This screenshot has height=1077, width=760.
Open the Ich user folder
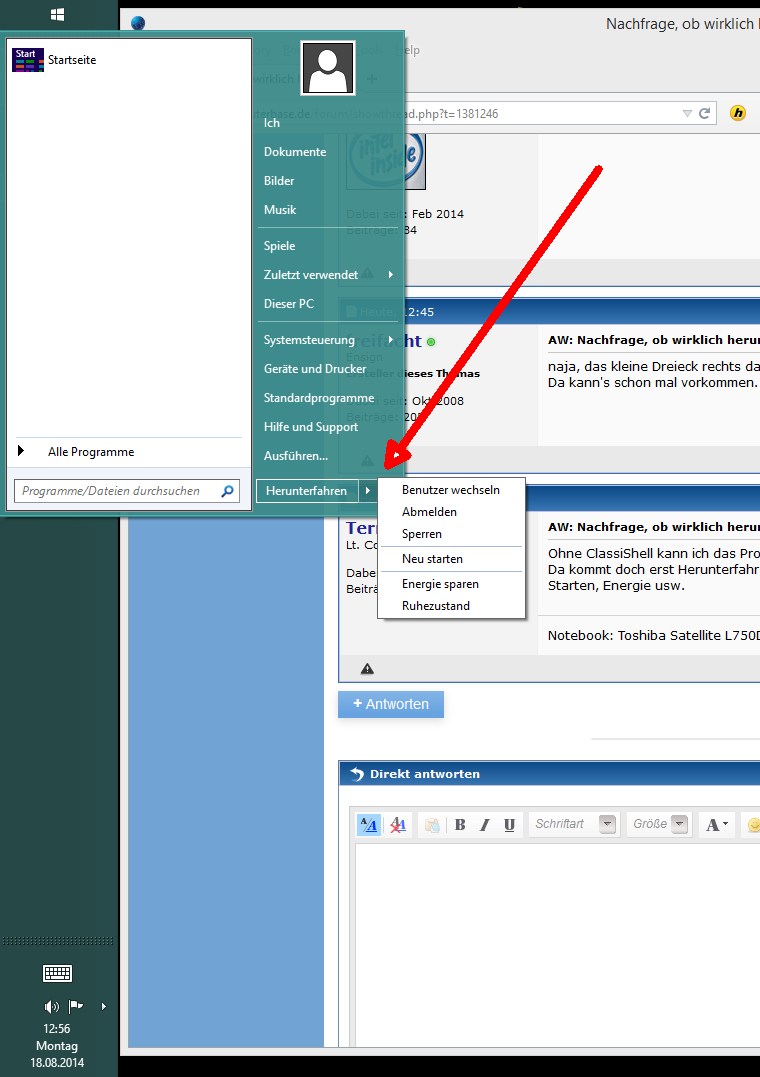click(271, 123)
